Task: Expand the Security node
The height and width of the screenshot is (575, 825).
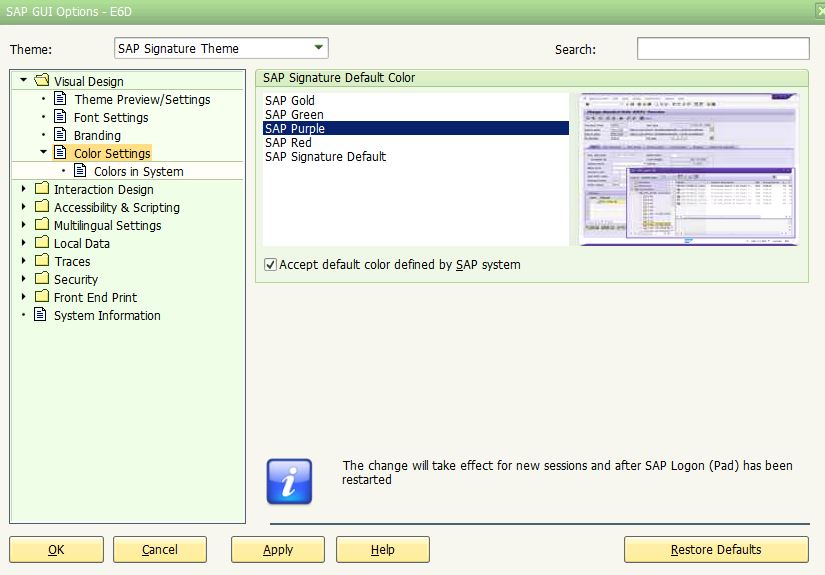Action: (23, 278)
